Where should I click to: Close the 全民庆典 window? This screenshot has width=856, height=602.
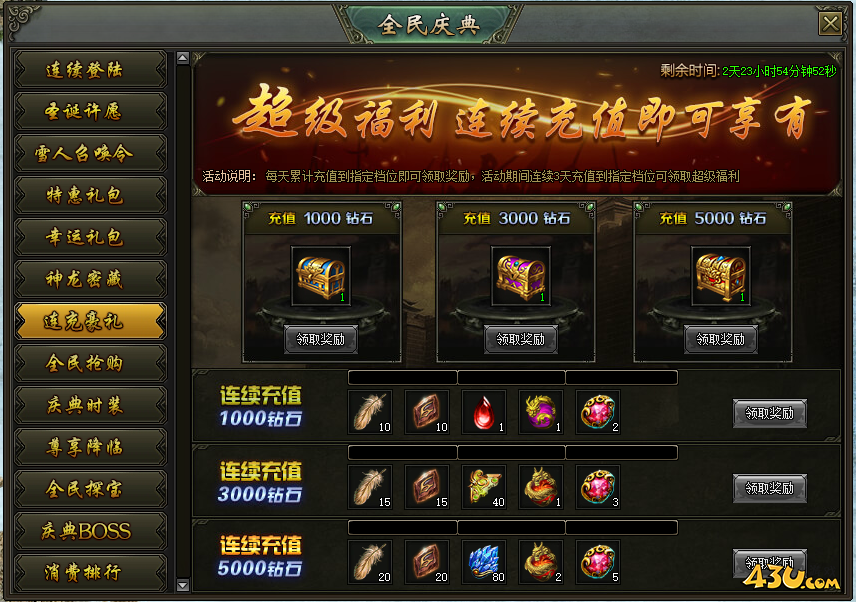pyautogui.click(x=830, y=23)
